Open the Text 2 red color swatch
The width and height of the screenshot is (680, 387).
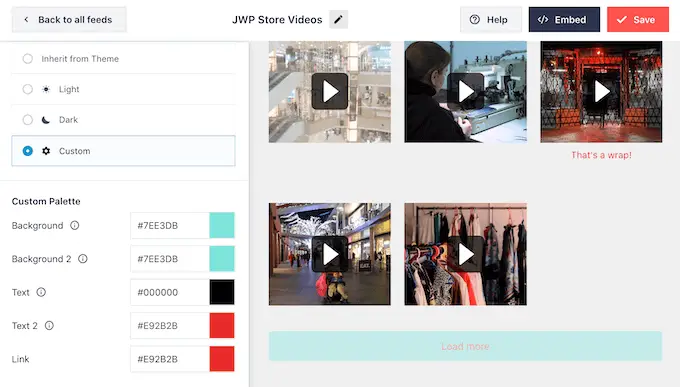222,325
